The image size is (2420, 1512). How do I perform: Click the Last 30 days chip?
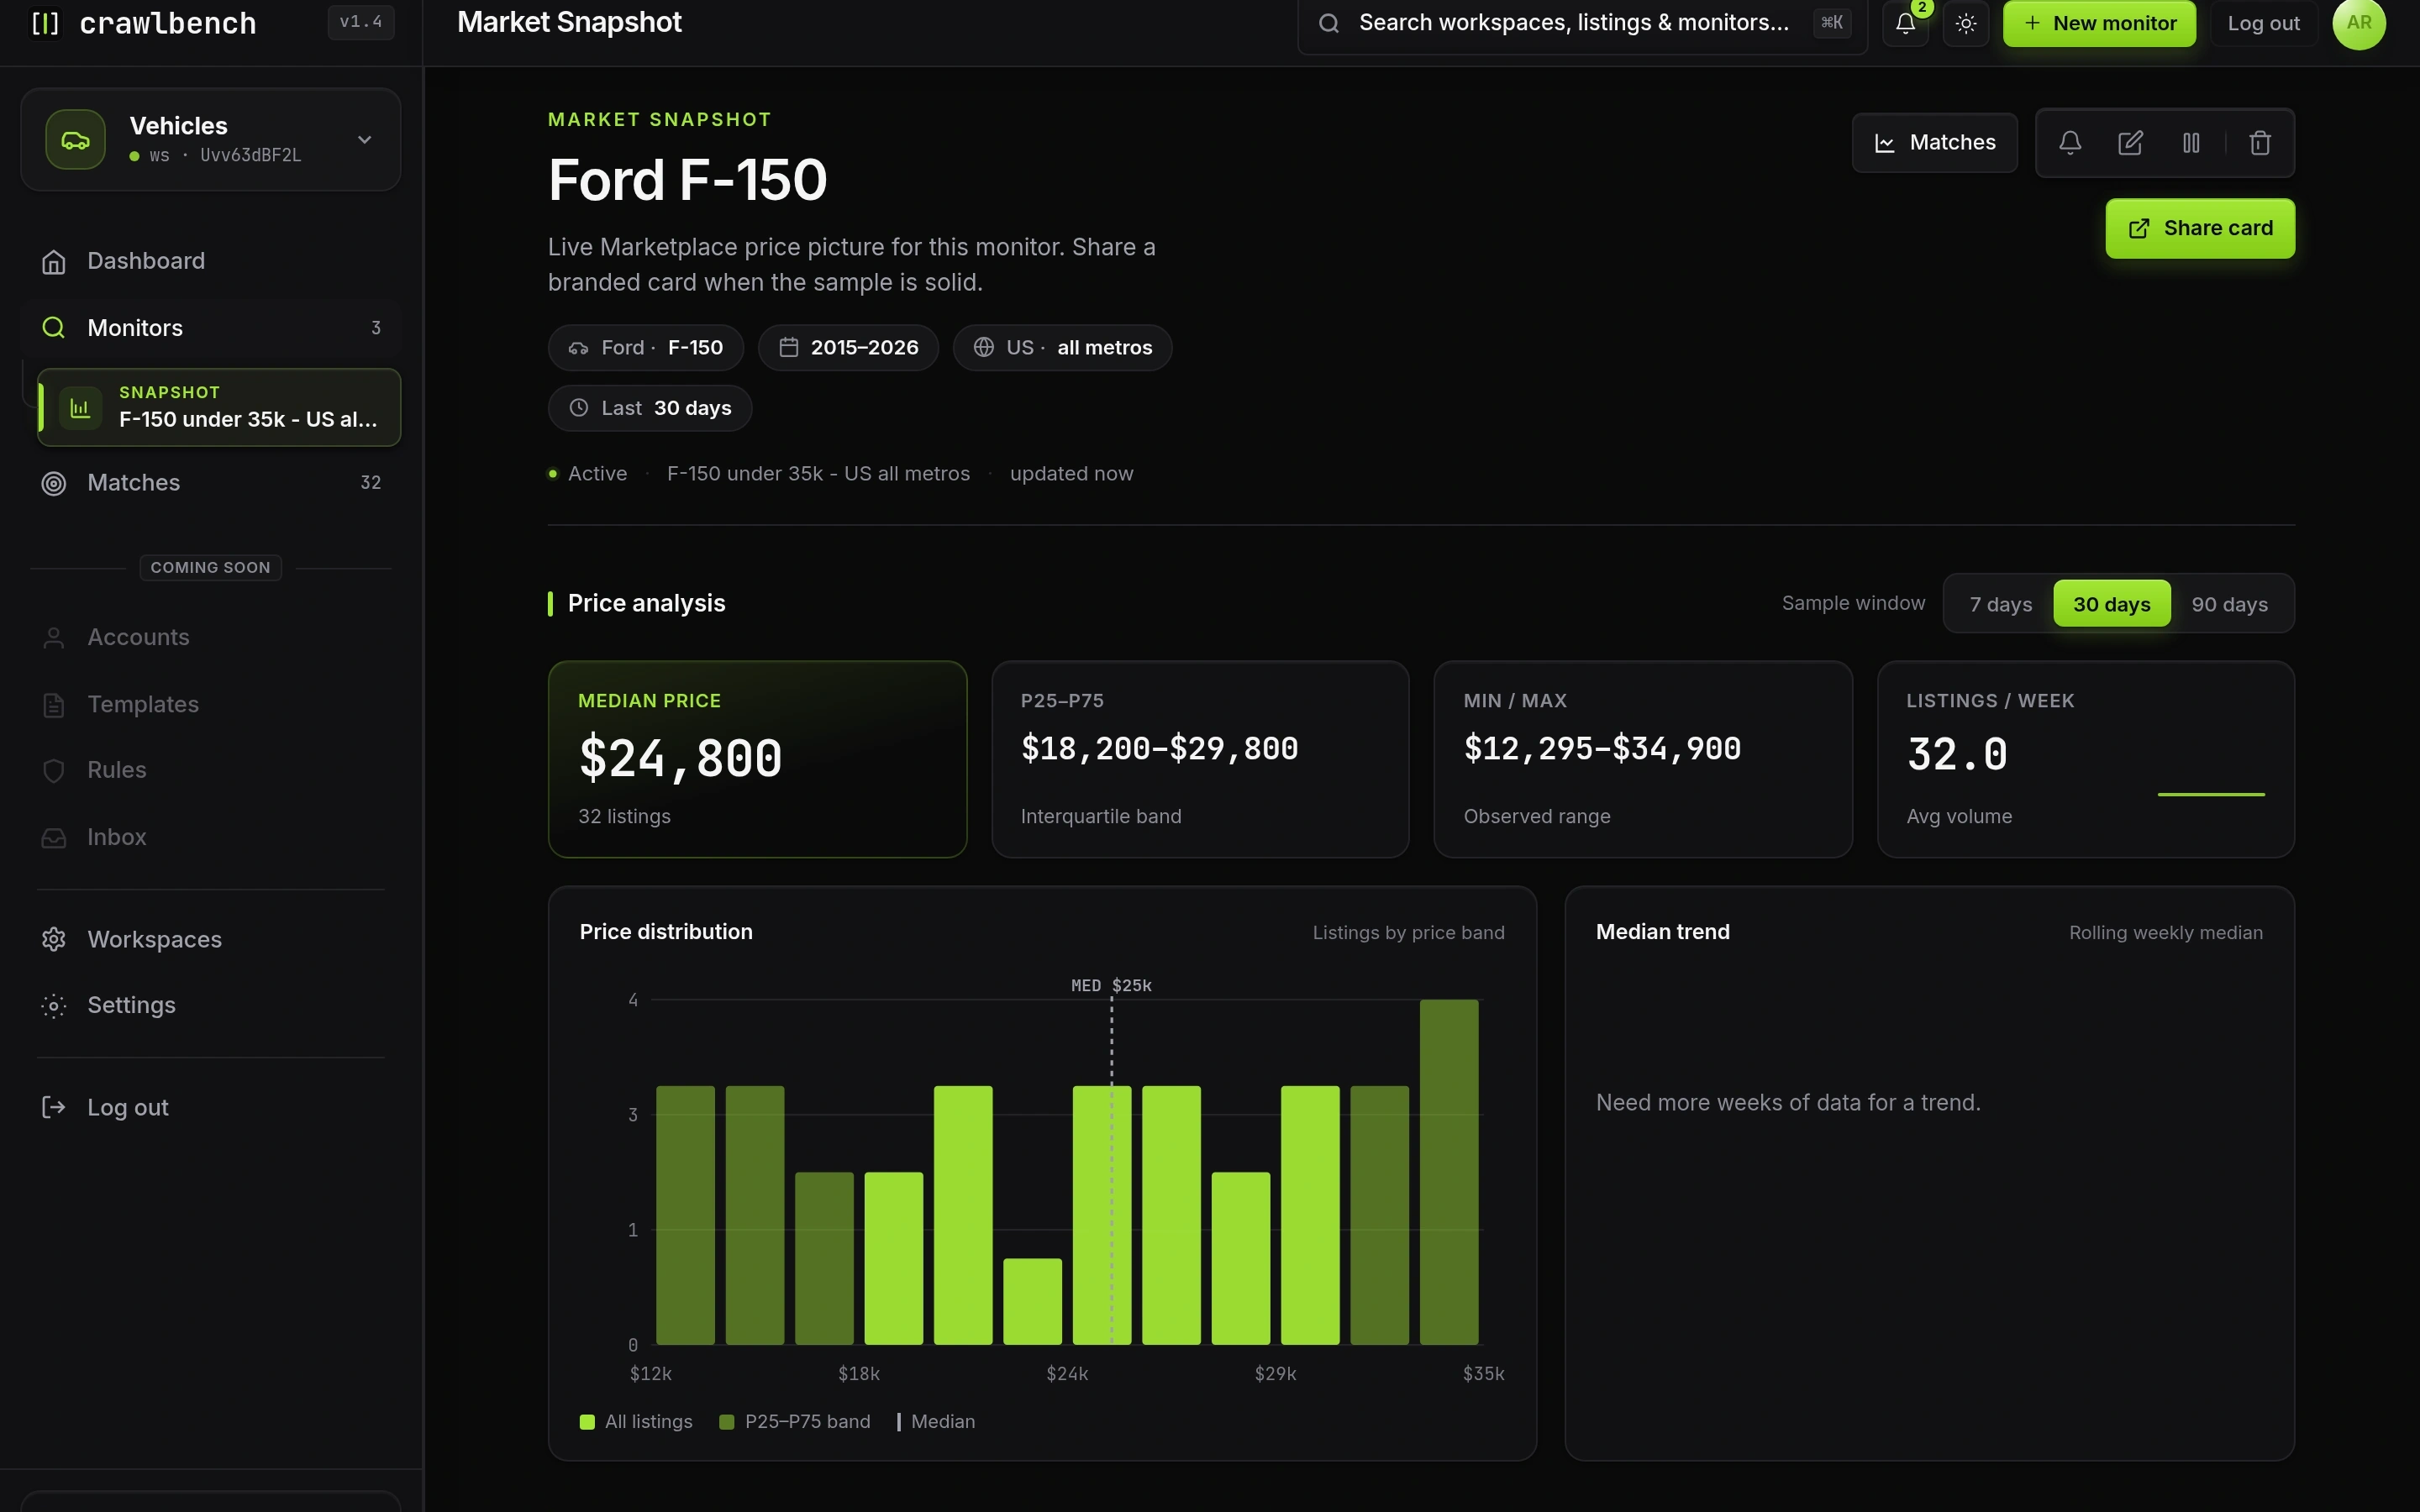(650, 408)
